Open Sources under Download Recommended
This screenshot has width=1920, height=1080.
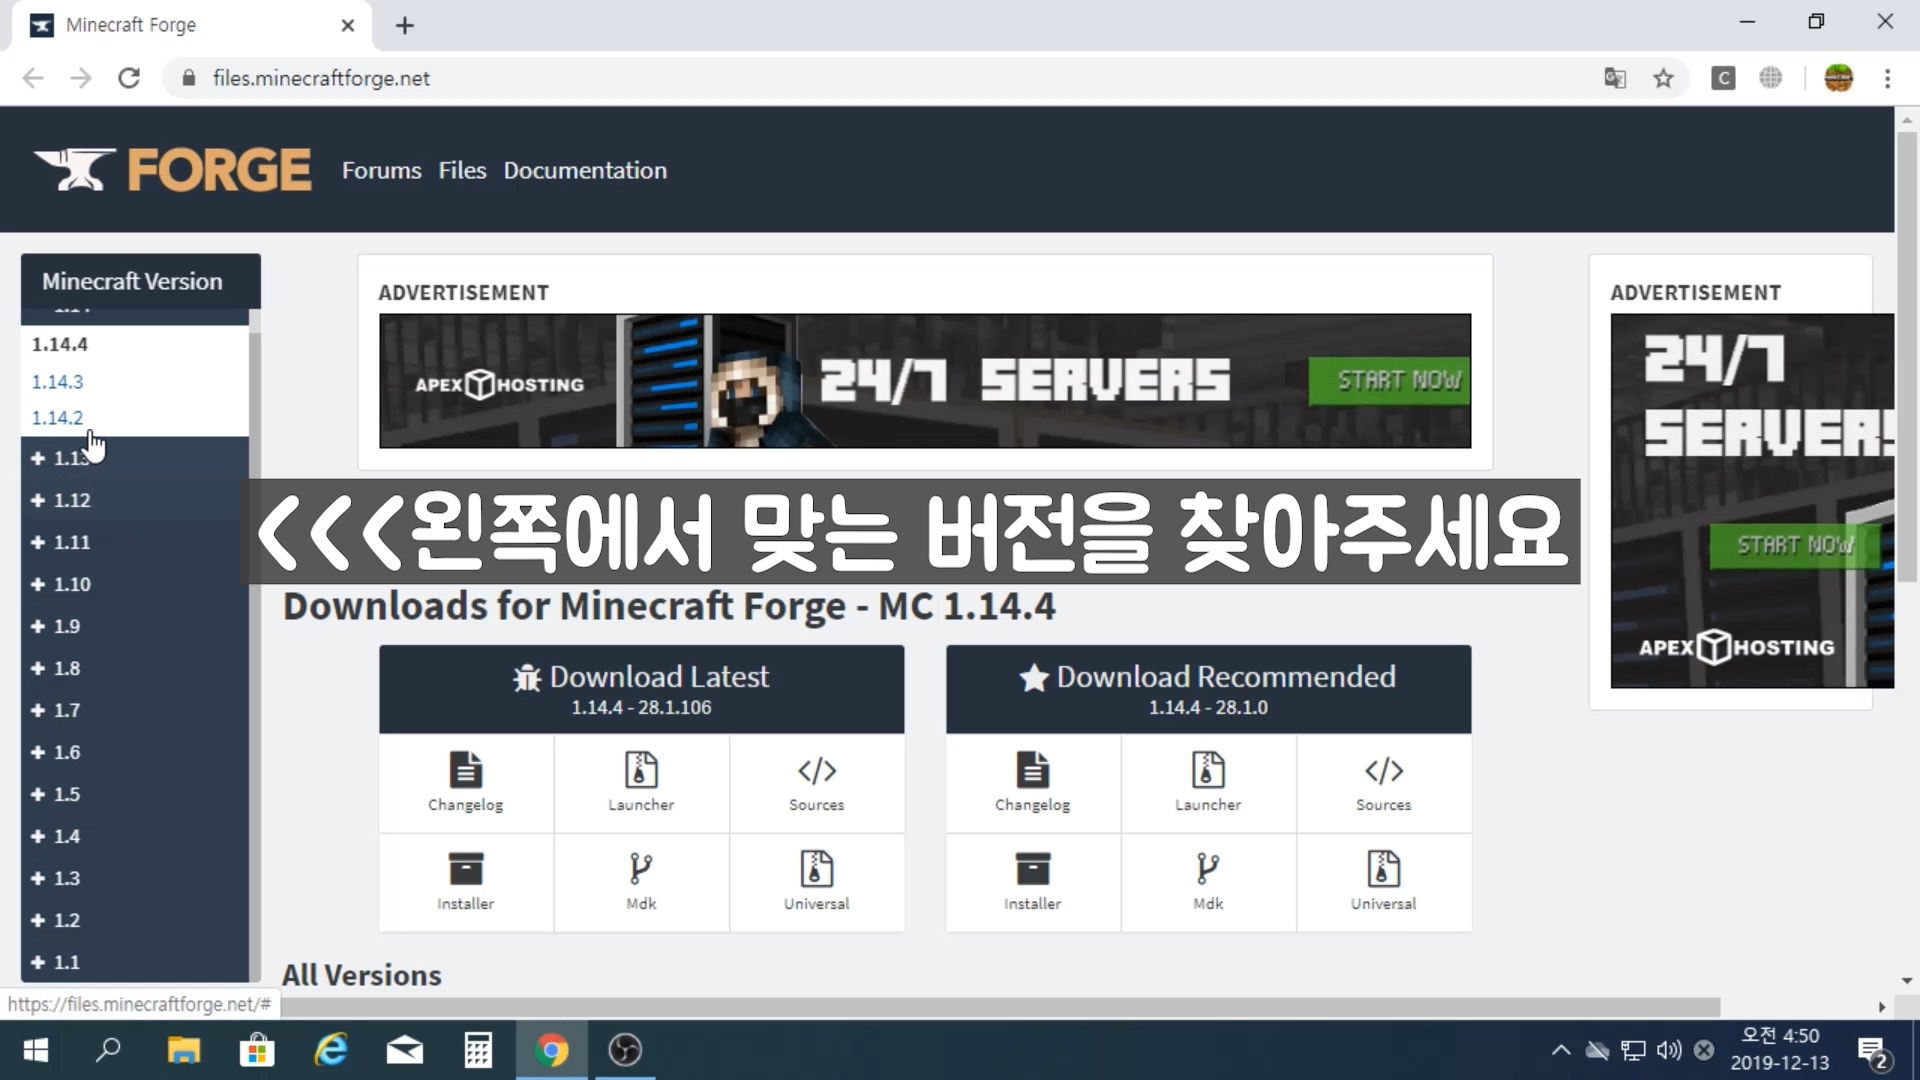pyautogui.click(x=1383, y=783)
